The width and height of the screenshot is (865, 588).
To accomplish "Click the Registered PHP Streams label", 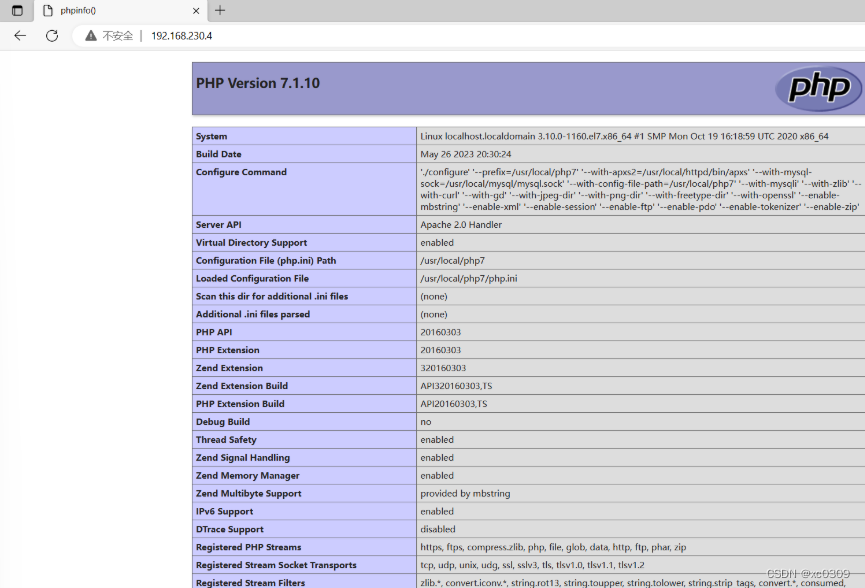I will point(249,547).
